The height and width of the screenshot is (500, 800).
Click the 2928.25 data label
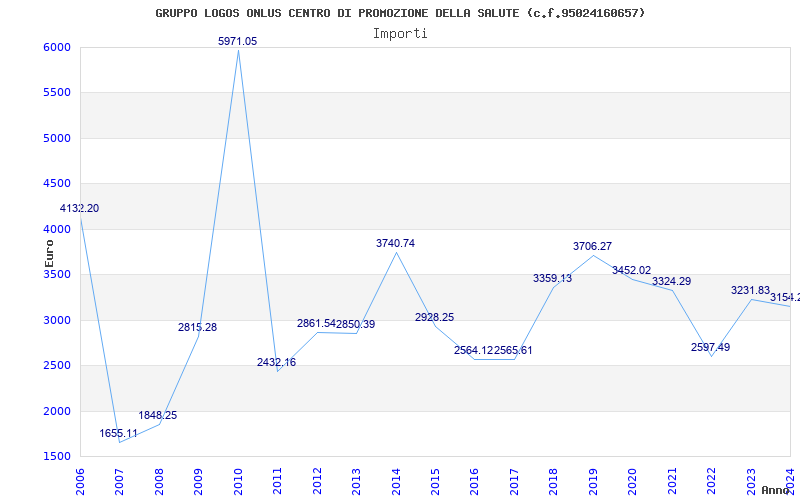(435, 317)
